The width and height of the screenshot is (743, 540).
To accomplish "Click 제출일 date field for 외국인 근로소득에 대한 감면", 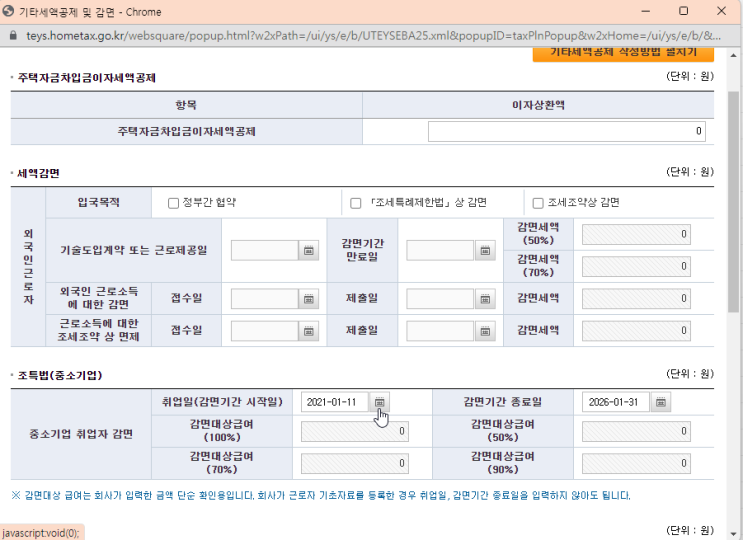I will pyautogui.click(x=441, y=299).
